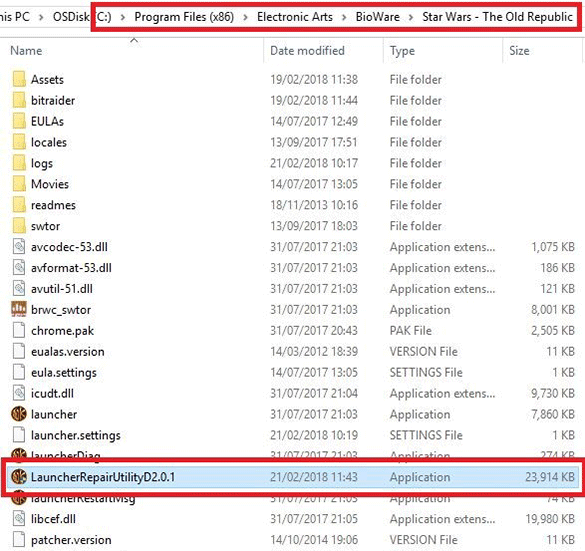The height and width of the screenshot is (551, 585).
Task: Click the eula.settings file icon
Action: click(19, 372)
